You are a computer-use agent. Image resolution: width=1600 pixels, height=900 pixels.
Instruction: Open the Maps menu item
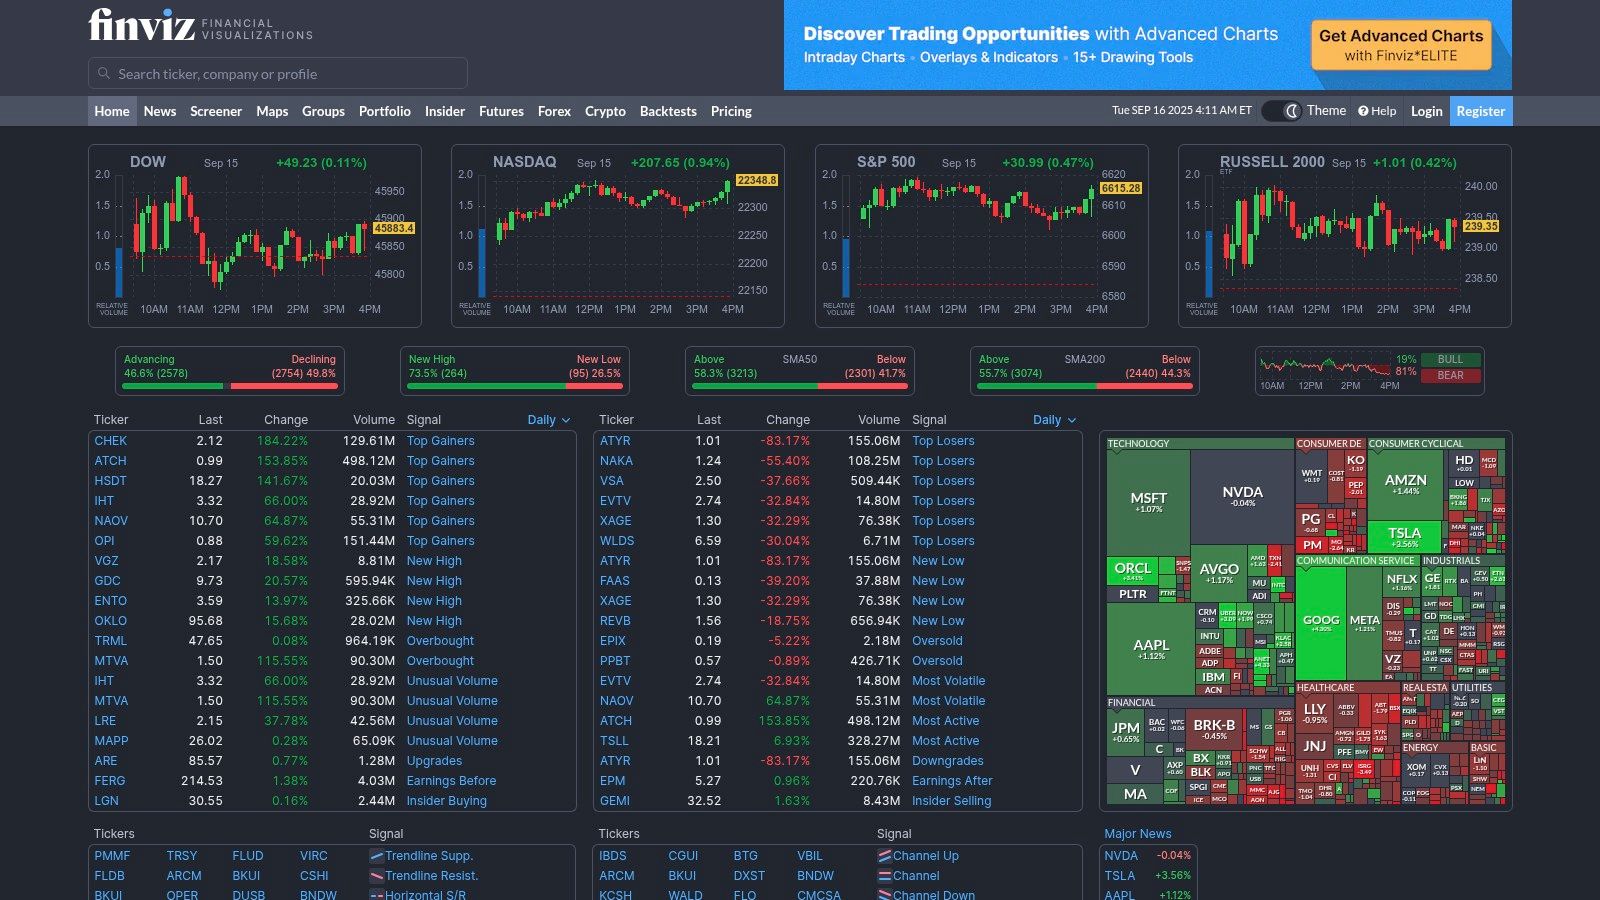coord(272,111)
